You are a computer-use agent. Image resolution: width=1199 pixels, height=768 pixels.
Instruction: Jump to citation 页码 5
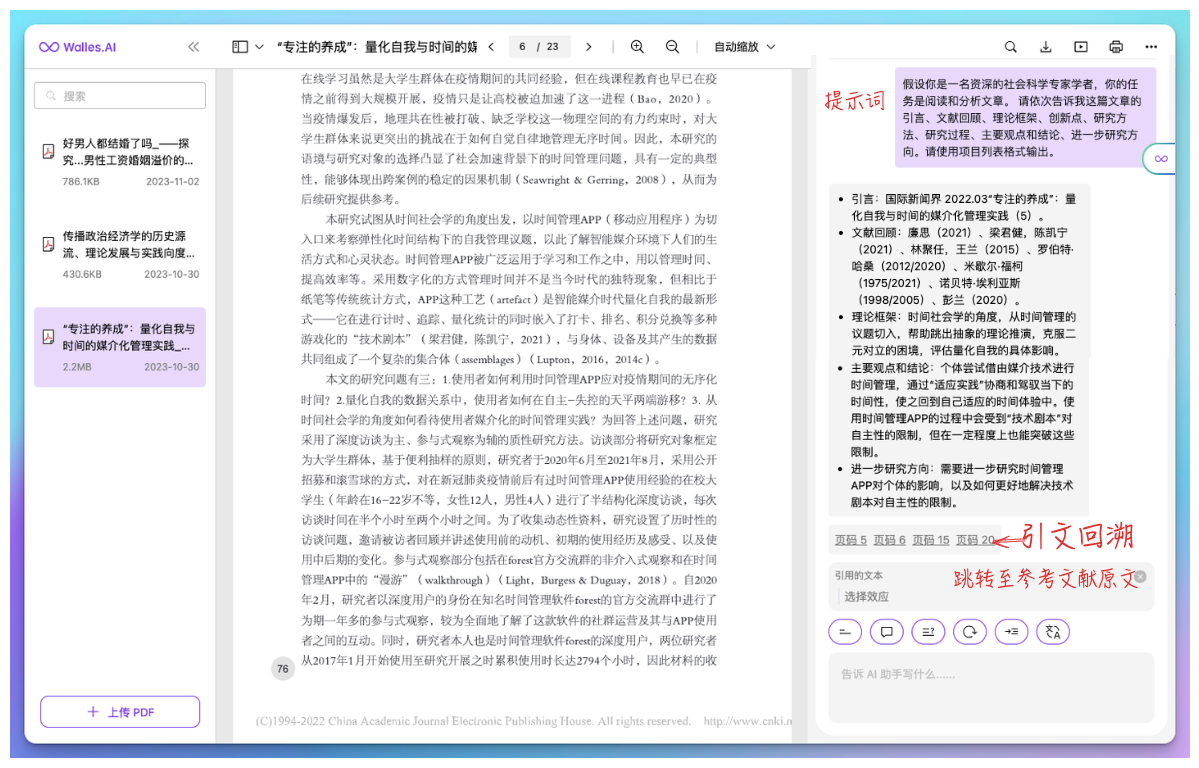tap(850, 540)
